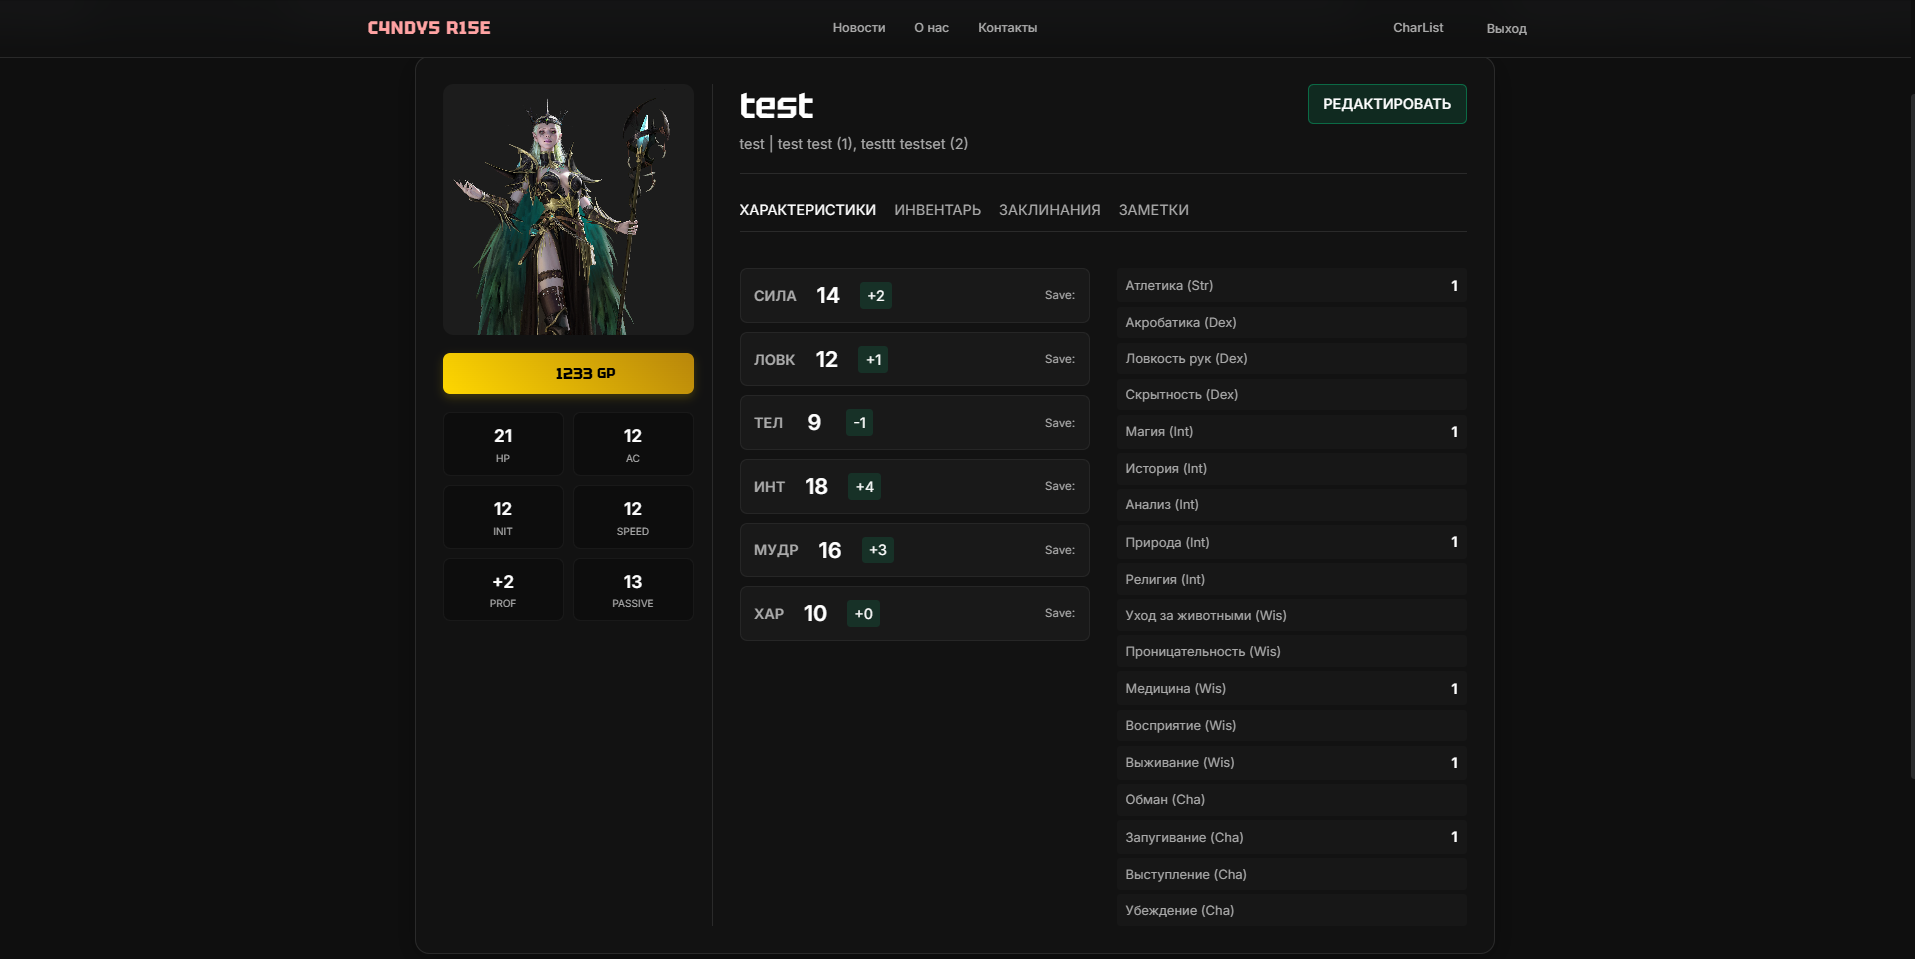Select the Выживание (Wis) skill row
1915x959 pixels.
coord(1291,762)
